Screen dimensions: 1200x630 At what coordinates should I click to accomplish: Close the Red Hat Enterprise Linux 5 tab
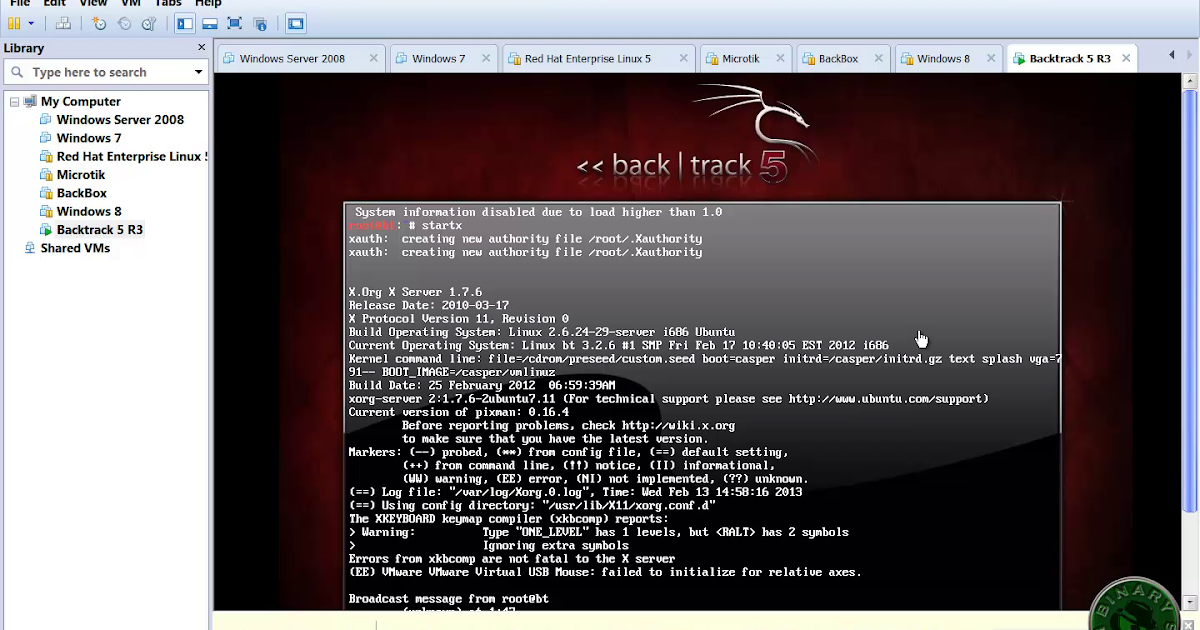pyautogui.click(x=683, y=59)
